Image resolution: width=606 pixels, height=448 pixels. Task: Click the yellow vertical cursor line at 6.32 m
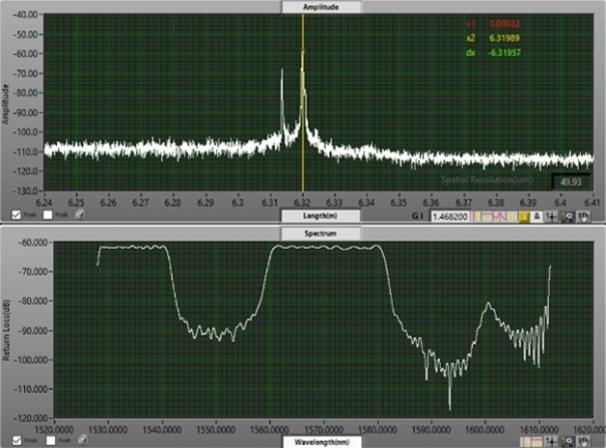click(x=303, y=100)
